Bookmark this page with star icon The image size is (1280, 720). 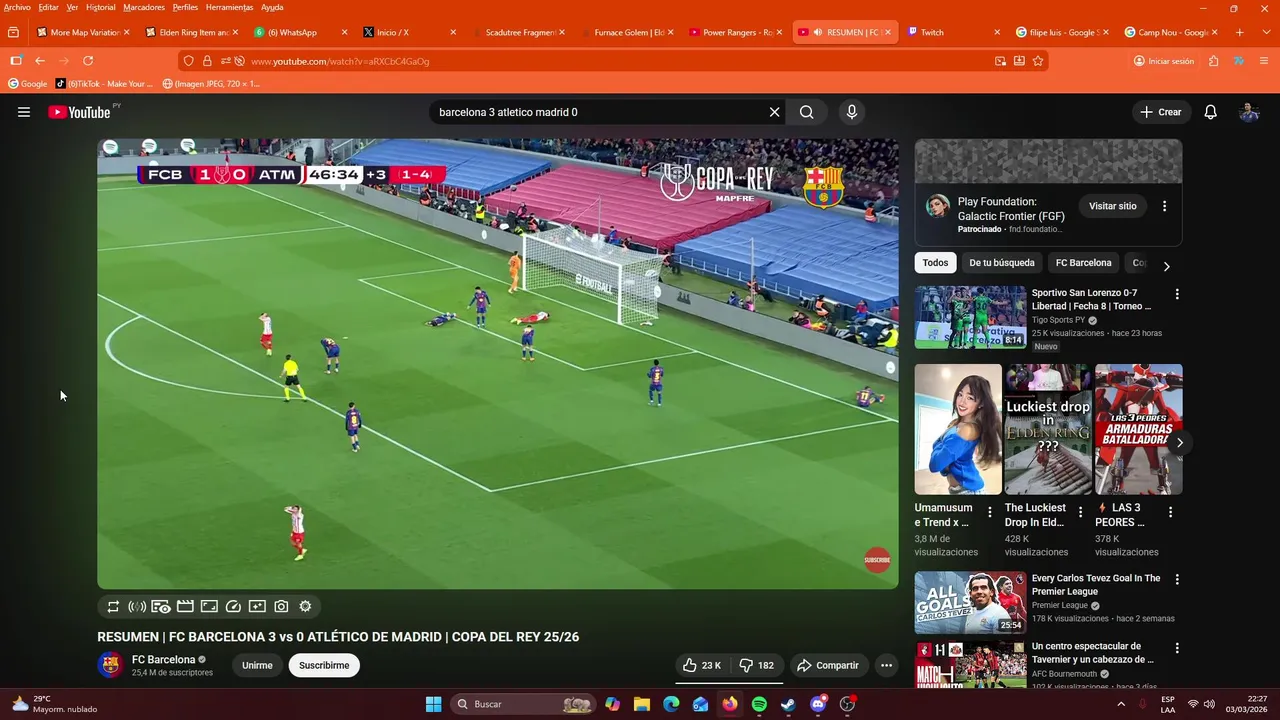(1038, 61)
